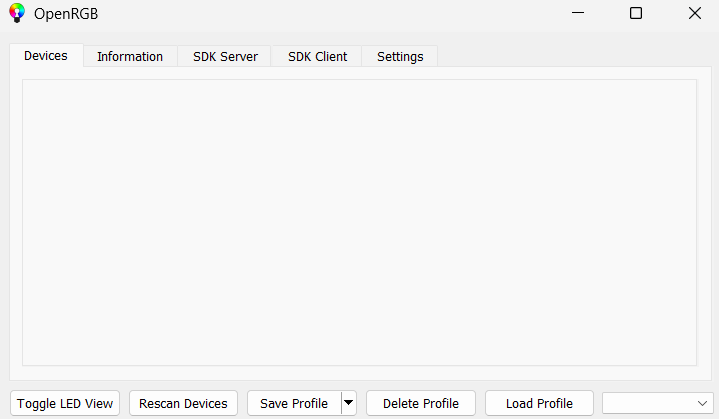This screenshot has width=719, height=419.
Task: Select the SDK Client tab
Action: pos(317,57)
